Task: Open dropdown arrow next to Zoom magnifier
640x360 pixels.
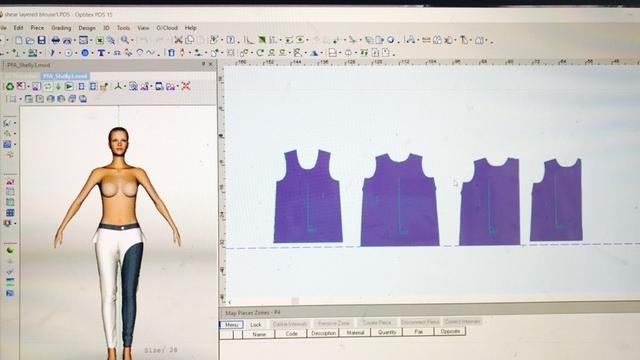Action: (x=132, y=40)
